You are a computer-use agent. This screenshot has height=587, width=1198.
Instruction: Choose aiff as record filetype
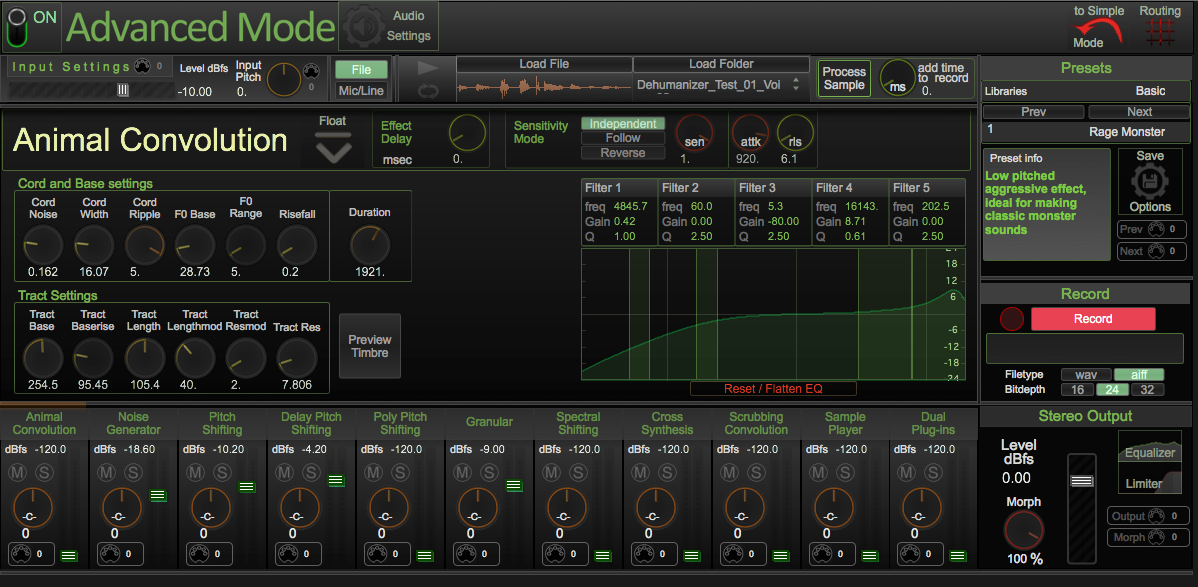pyautogui.click(x=1139, y=374)
